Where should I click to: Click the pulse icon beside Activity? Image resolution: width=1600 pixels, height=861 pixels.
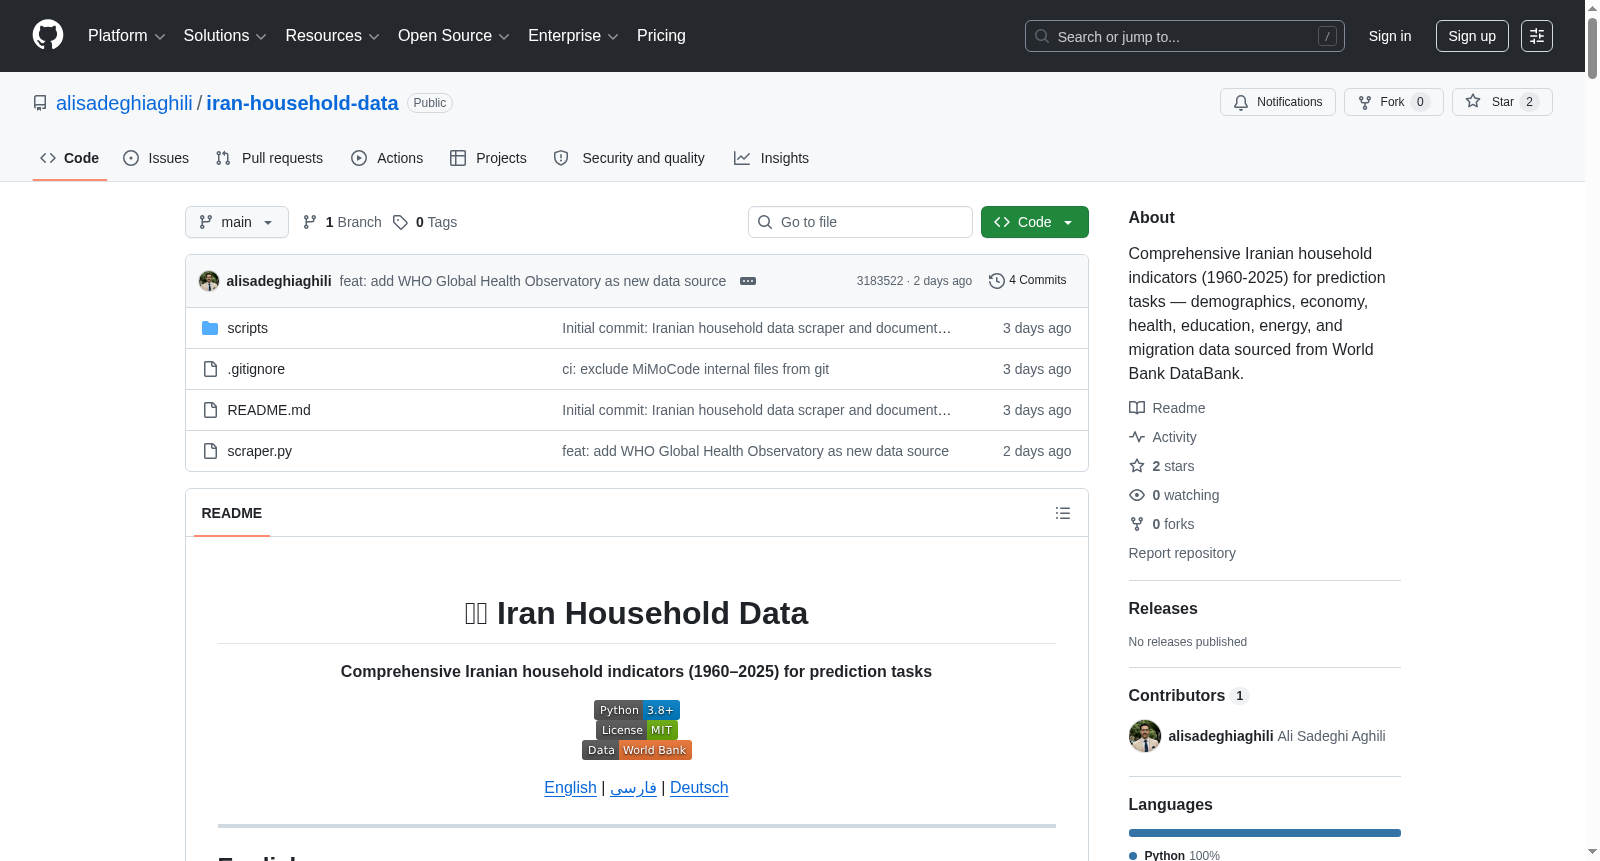click(x=1137, y=437)
